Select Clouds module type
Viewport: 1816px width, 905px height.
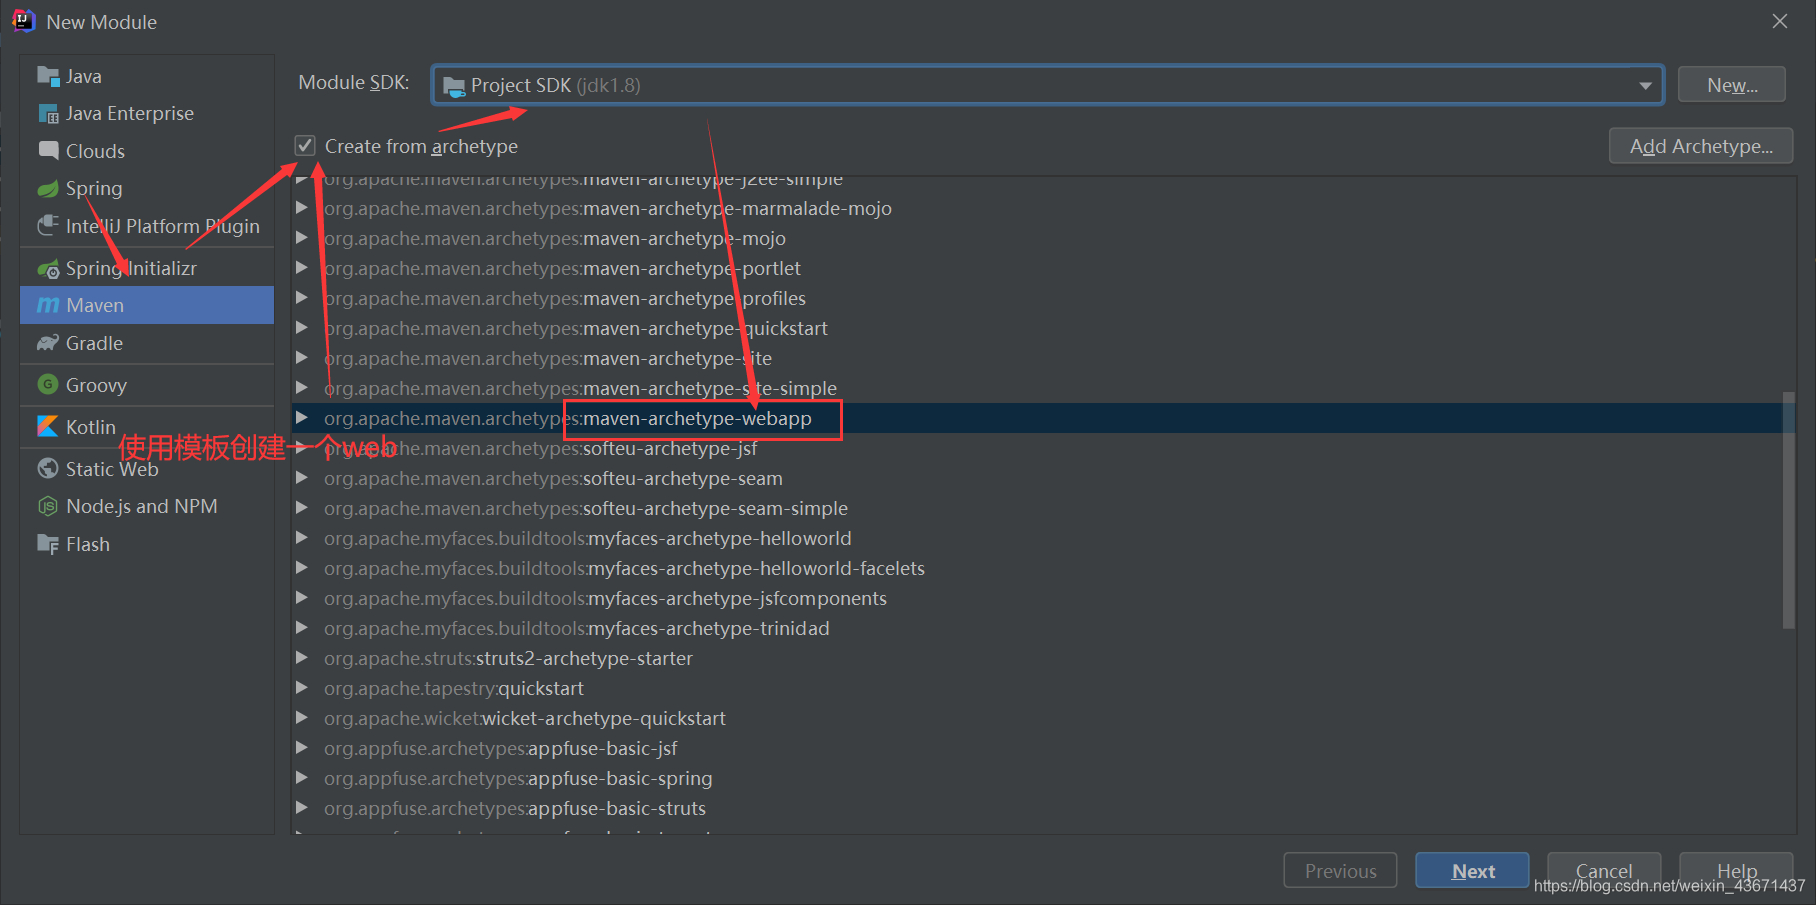coord(147,151)
